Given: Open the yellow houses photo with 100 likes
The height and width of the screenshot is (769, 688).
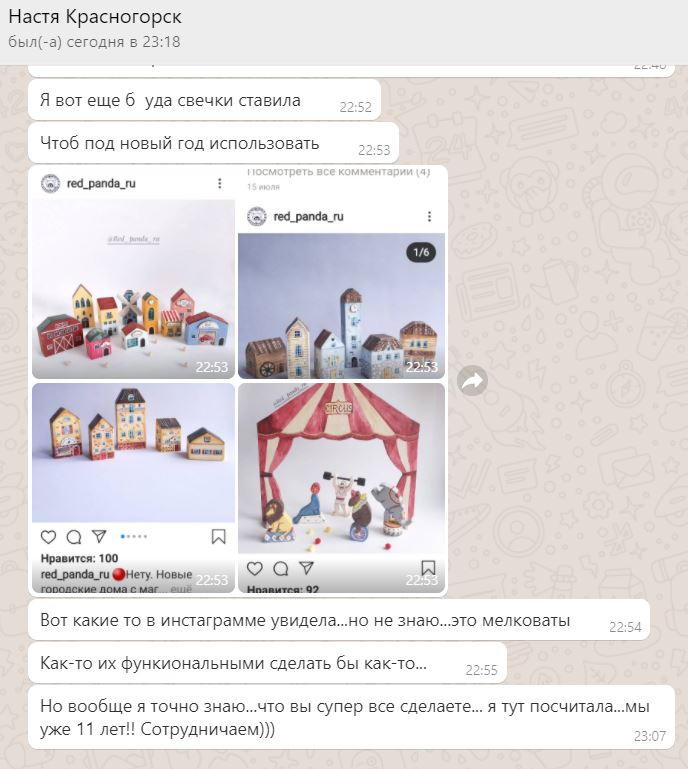Looking at the screenshot, I should (x=133, y=488).
